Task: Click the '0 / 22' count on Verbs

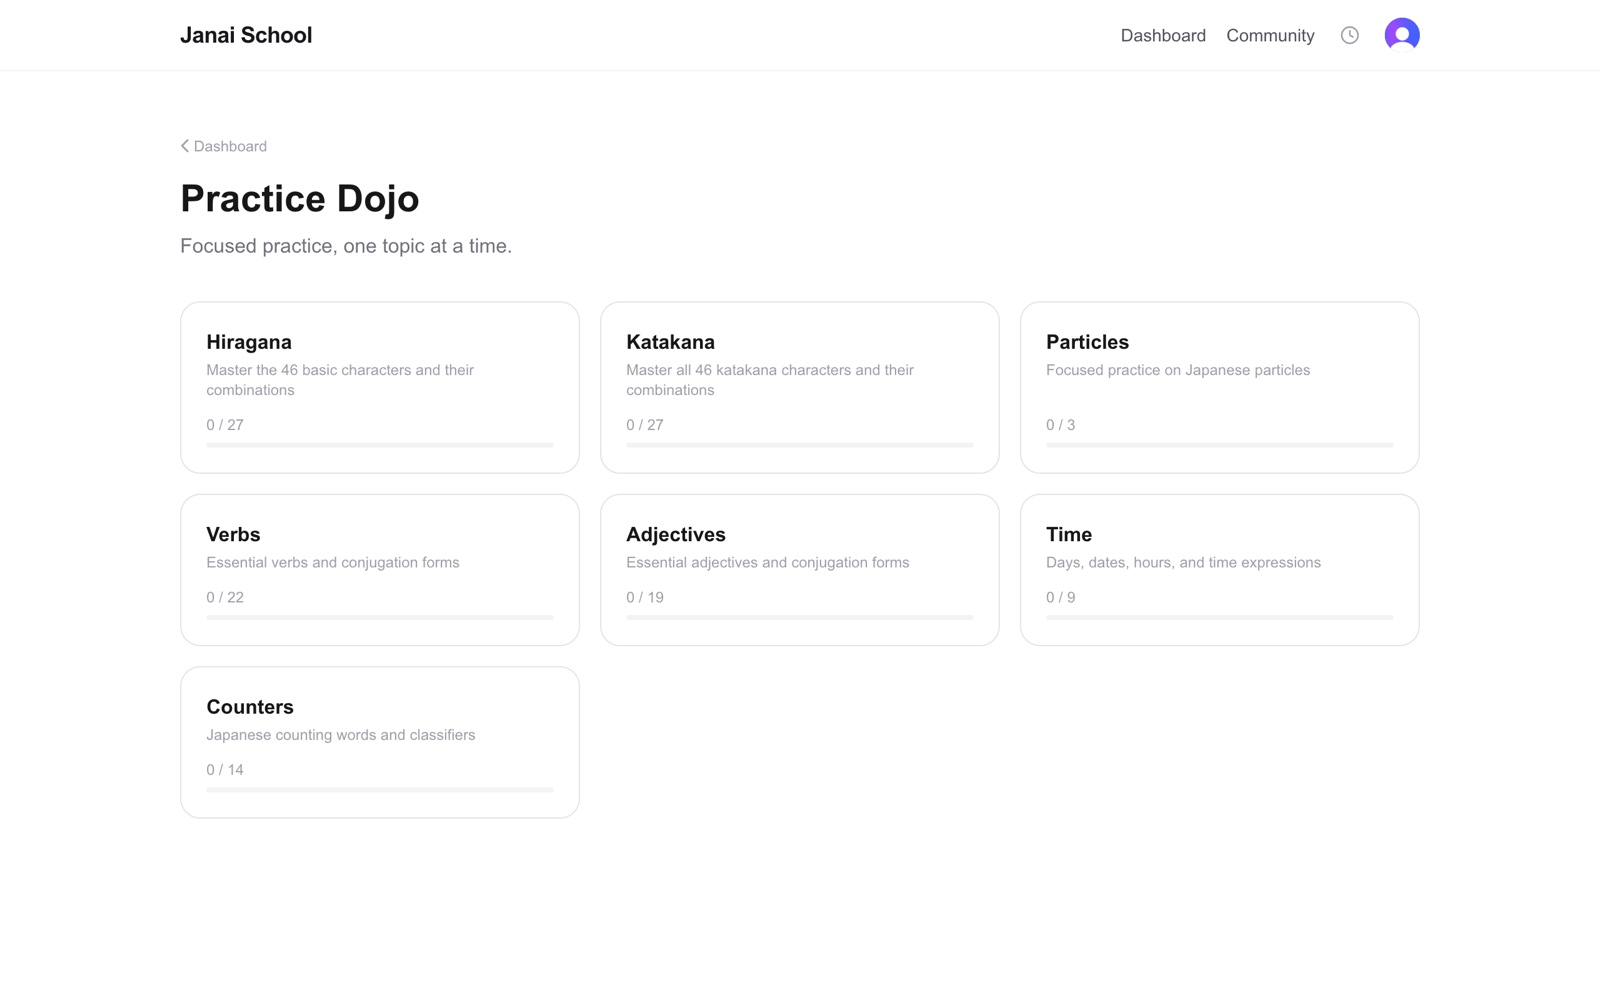Action: (x=225, y=597)
